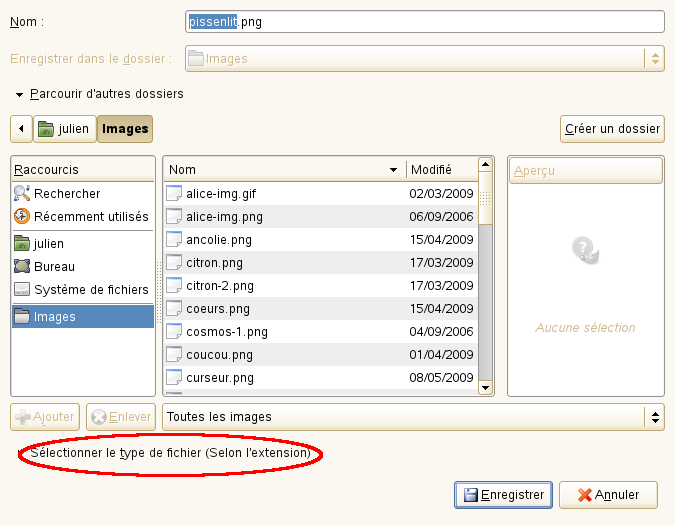Click the Enlever shortcut button

pos(121,417)
